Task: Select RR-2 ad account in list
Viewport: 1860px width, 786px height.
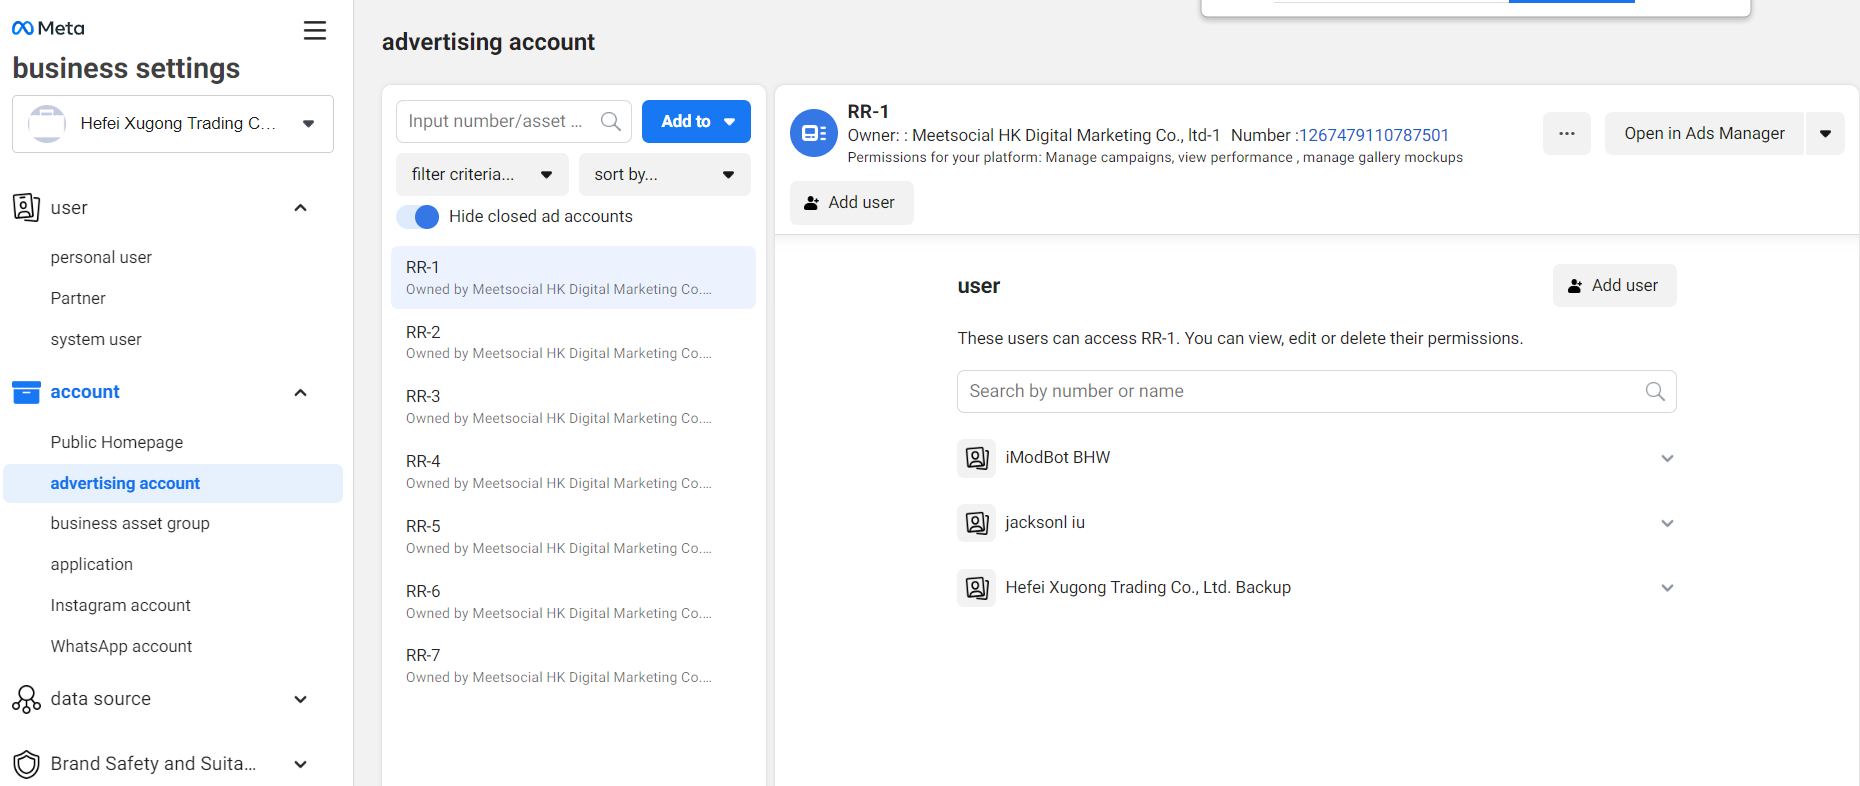Action: (x=573, y=342)
